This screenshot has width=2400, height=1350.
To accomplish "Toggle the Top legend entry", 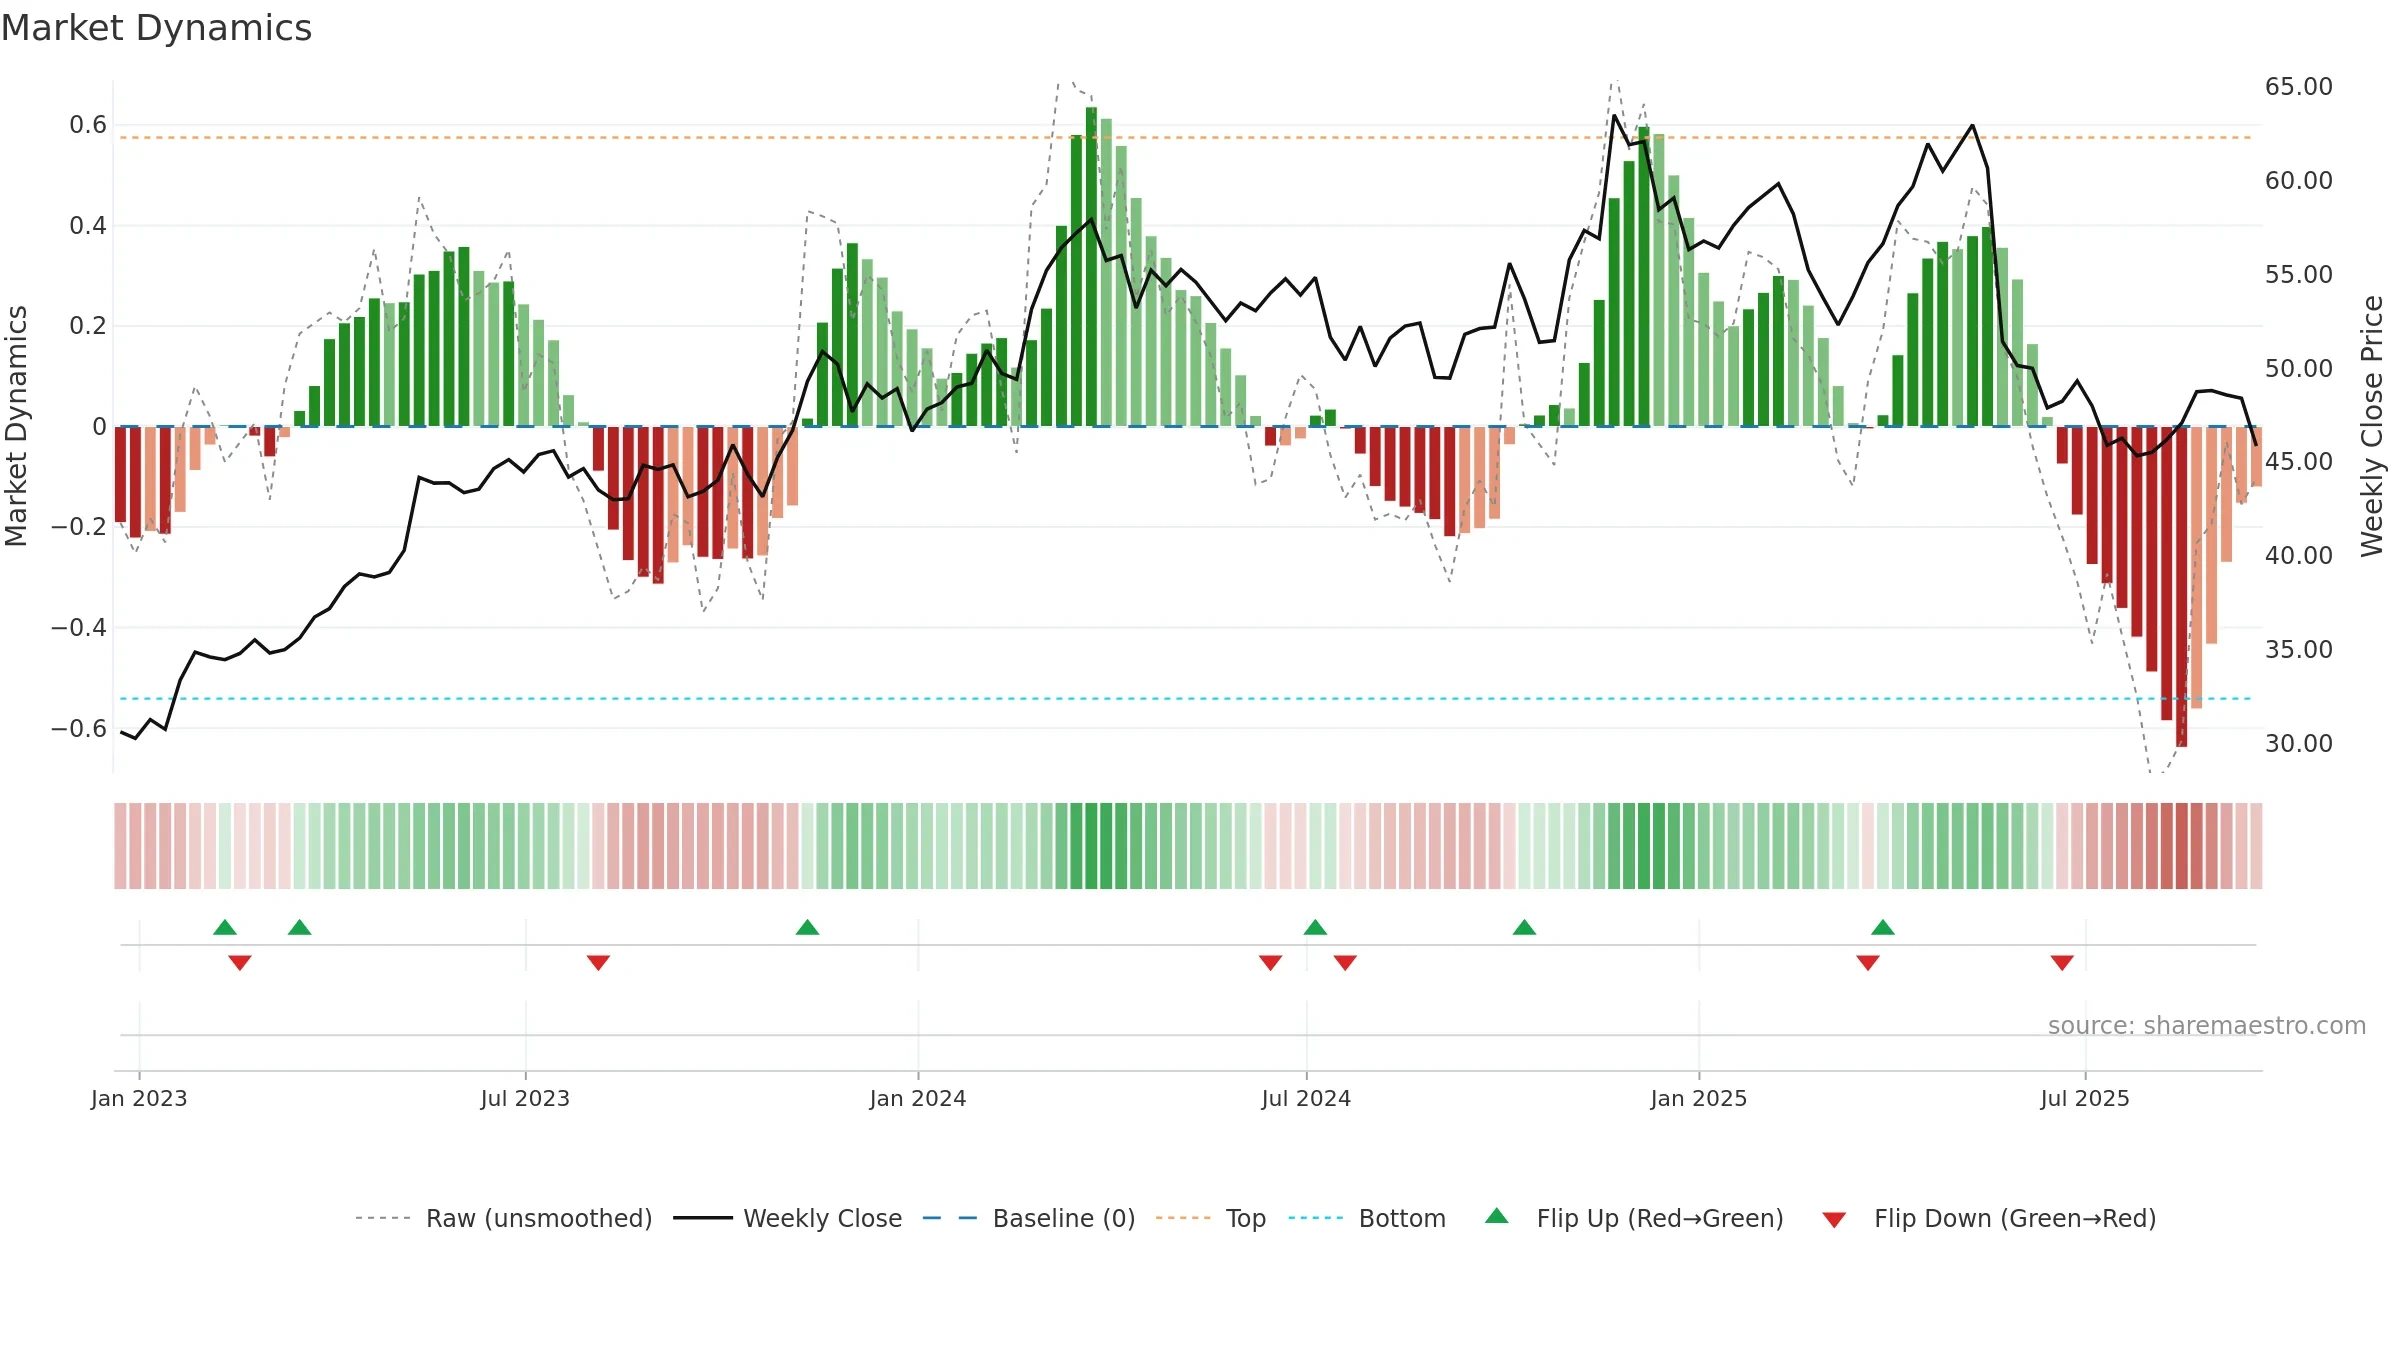I will tap(1246, 1218).
